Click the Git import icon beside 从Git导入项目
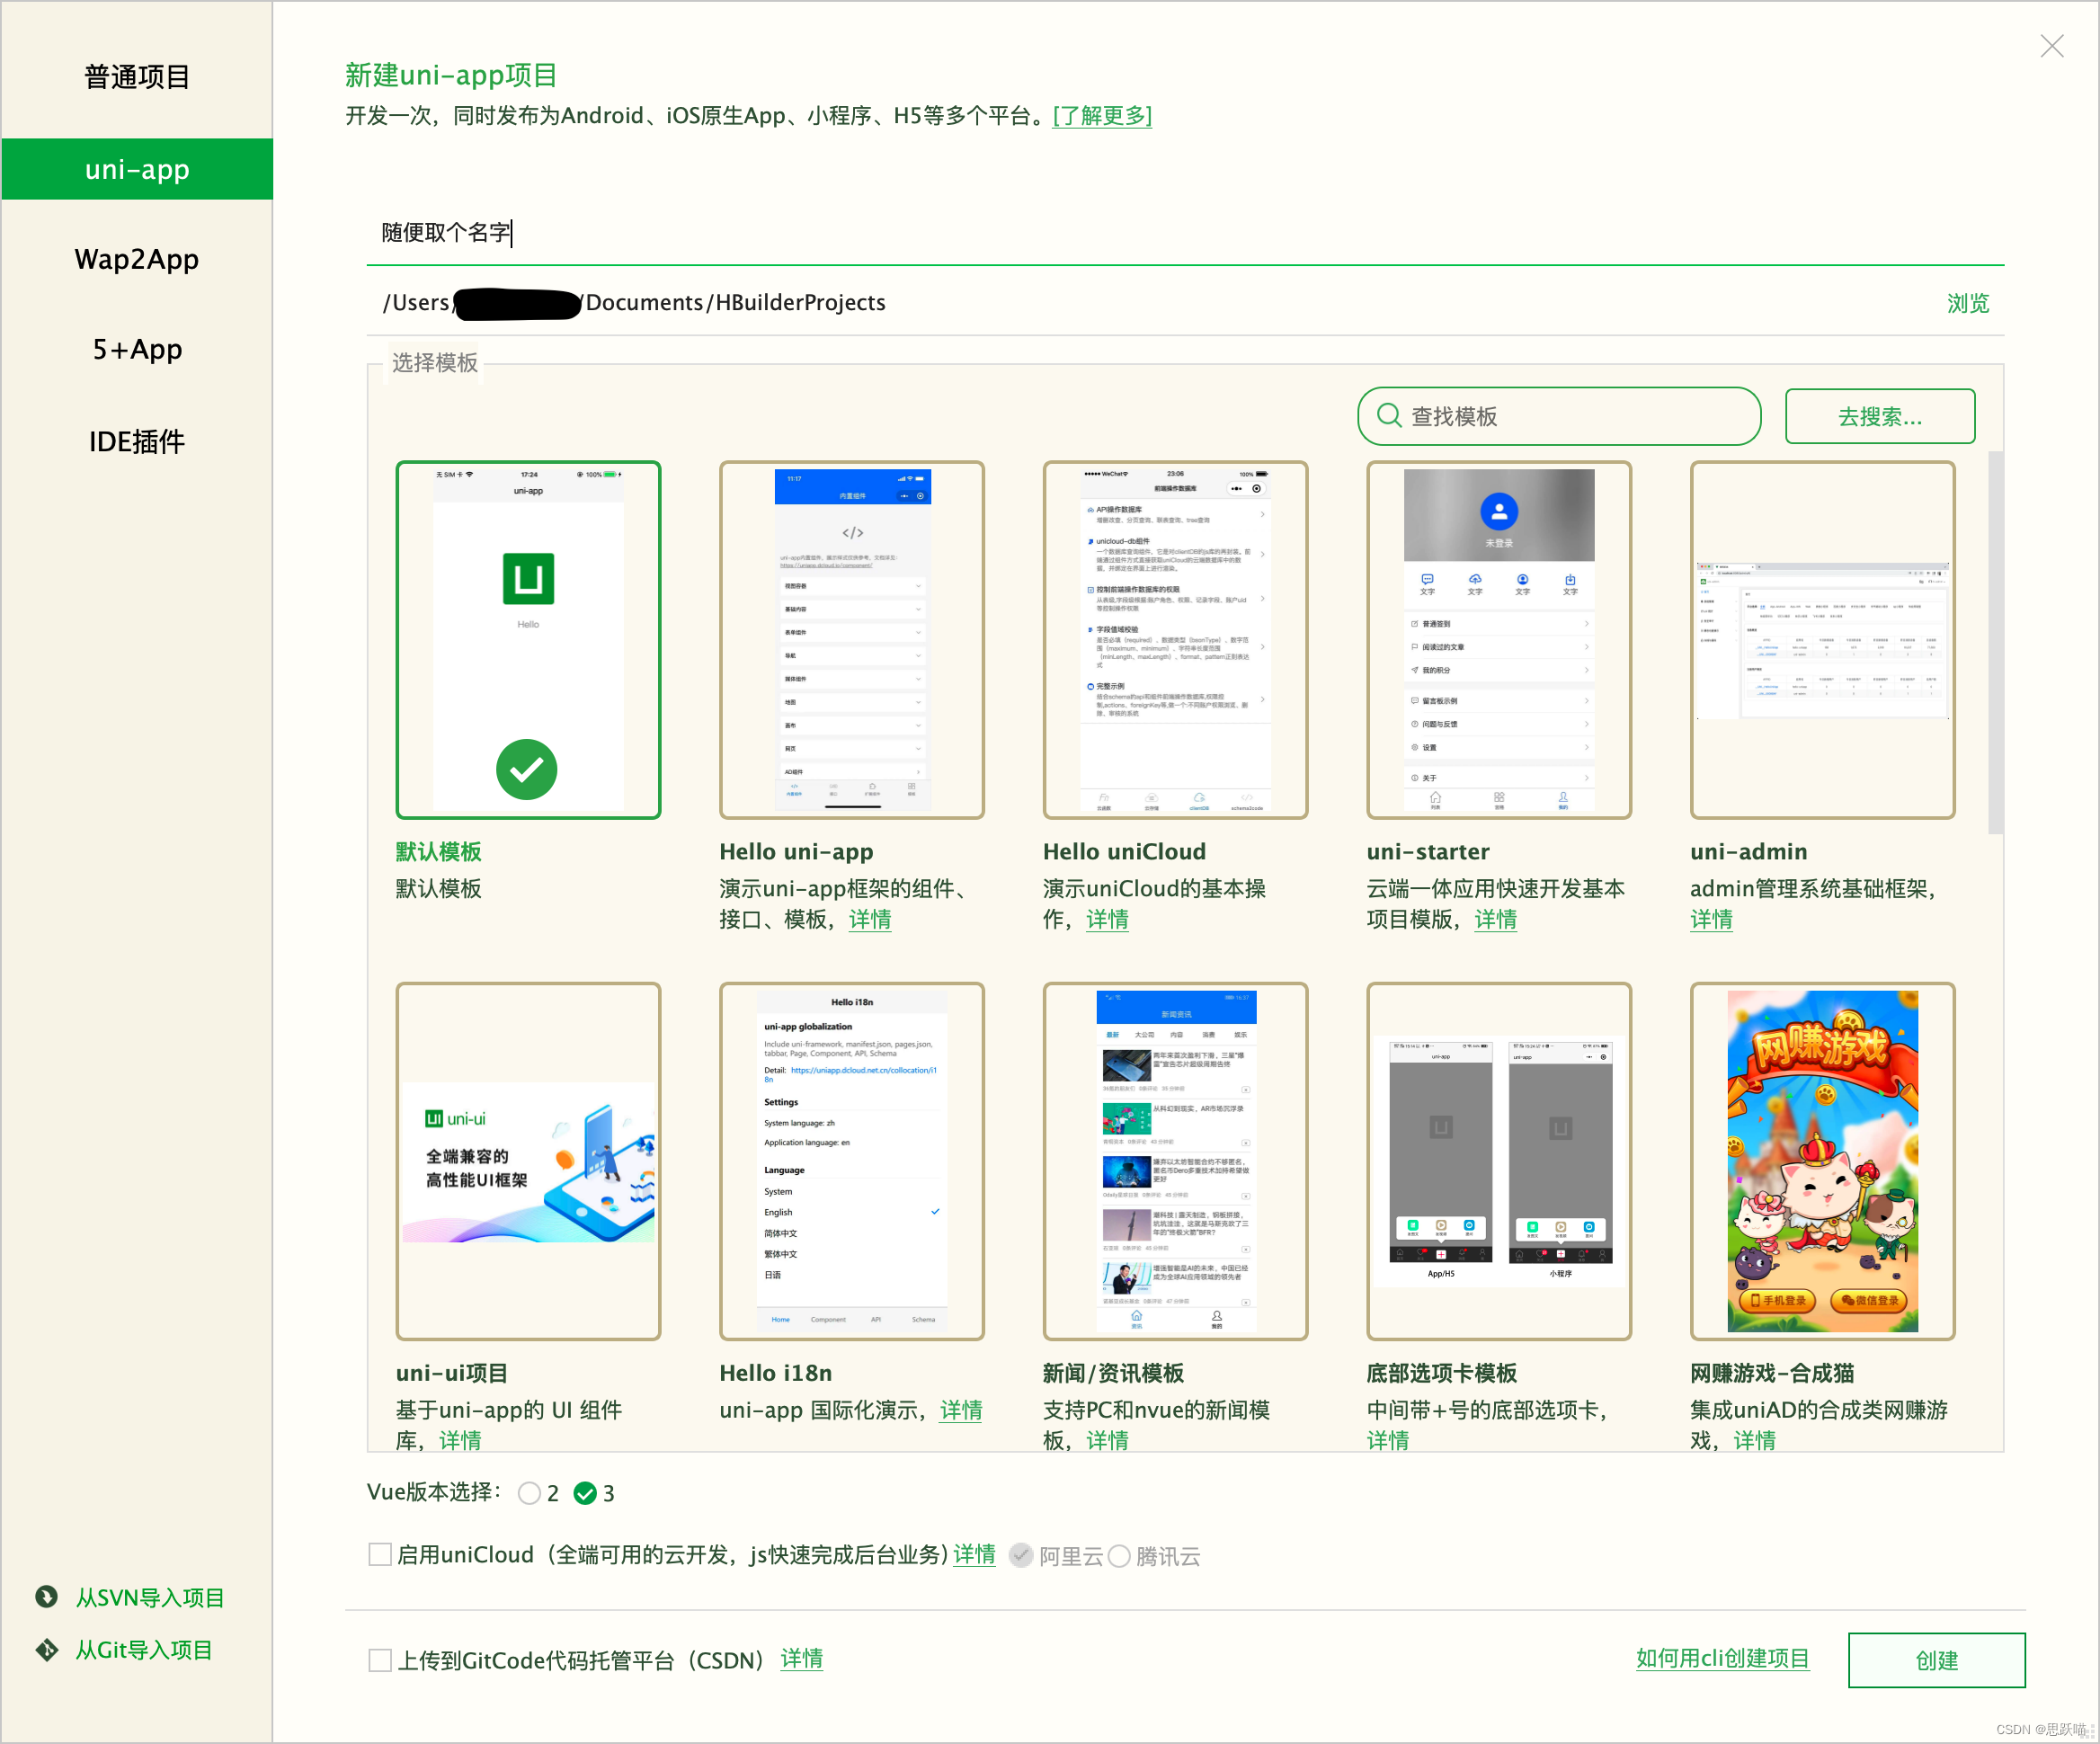This screenshot has width=2100, height=1744. pyautogui.click(x=48, y=1649)
